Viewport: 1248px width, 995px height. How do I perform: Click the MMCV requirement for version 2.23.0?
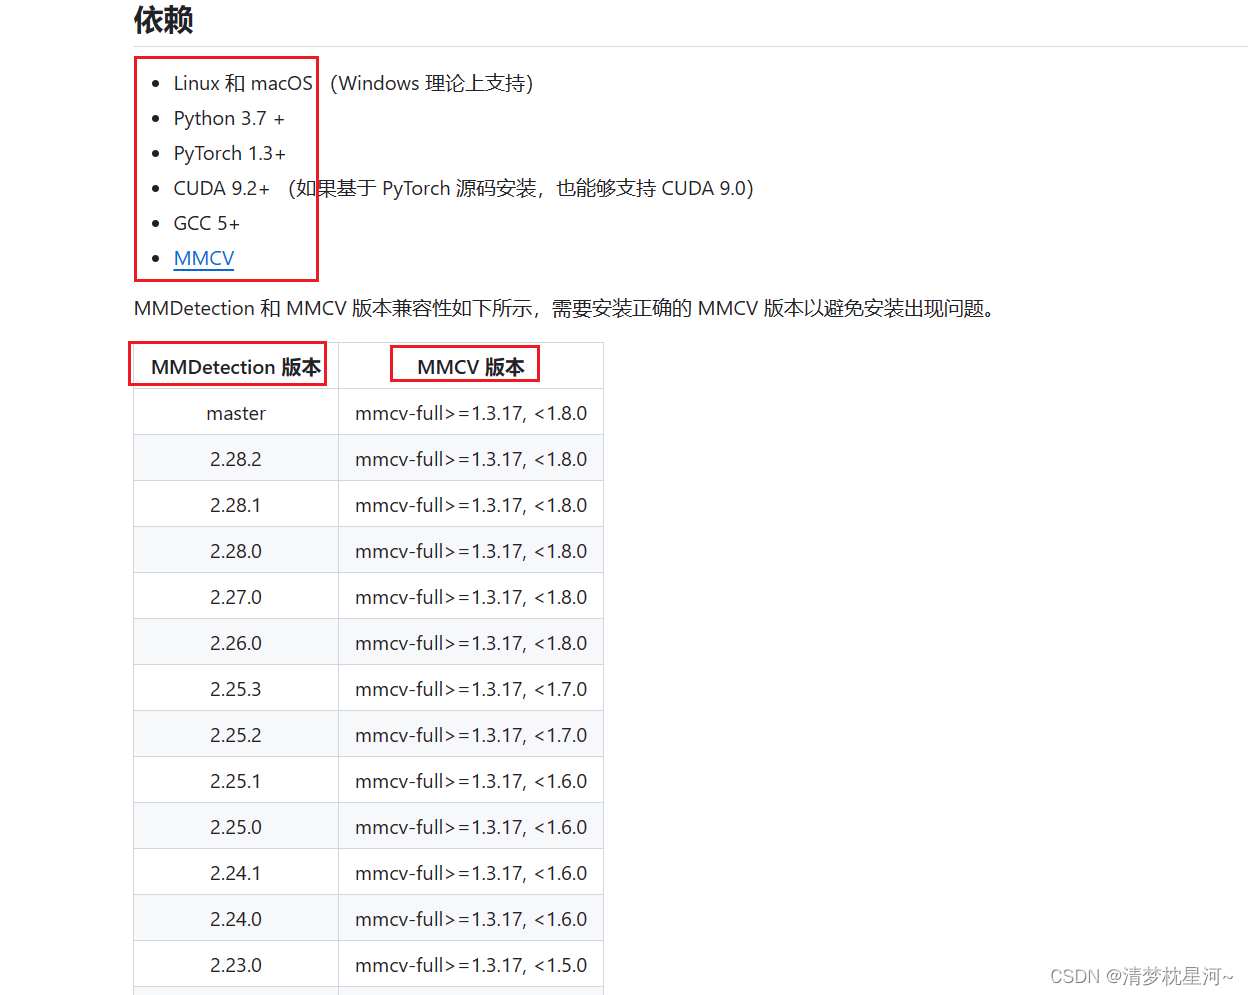click(471, 965)
